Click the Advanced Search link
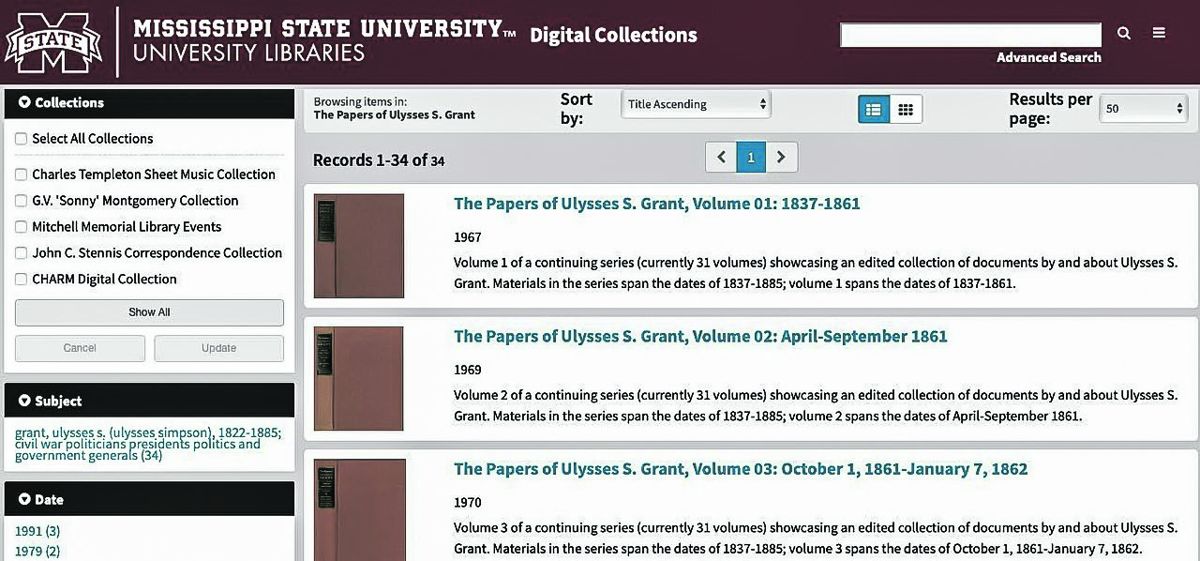Screen dimensions: 1200x561 click(x=1049, y=58)
